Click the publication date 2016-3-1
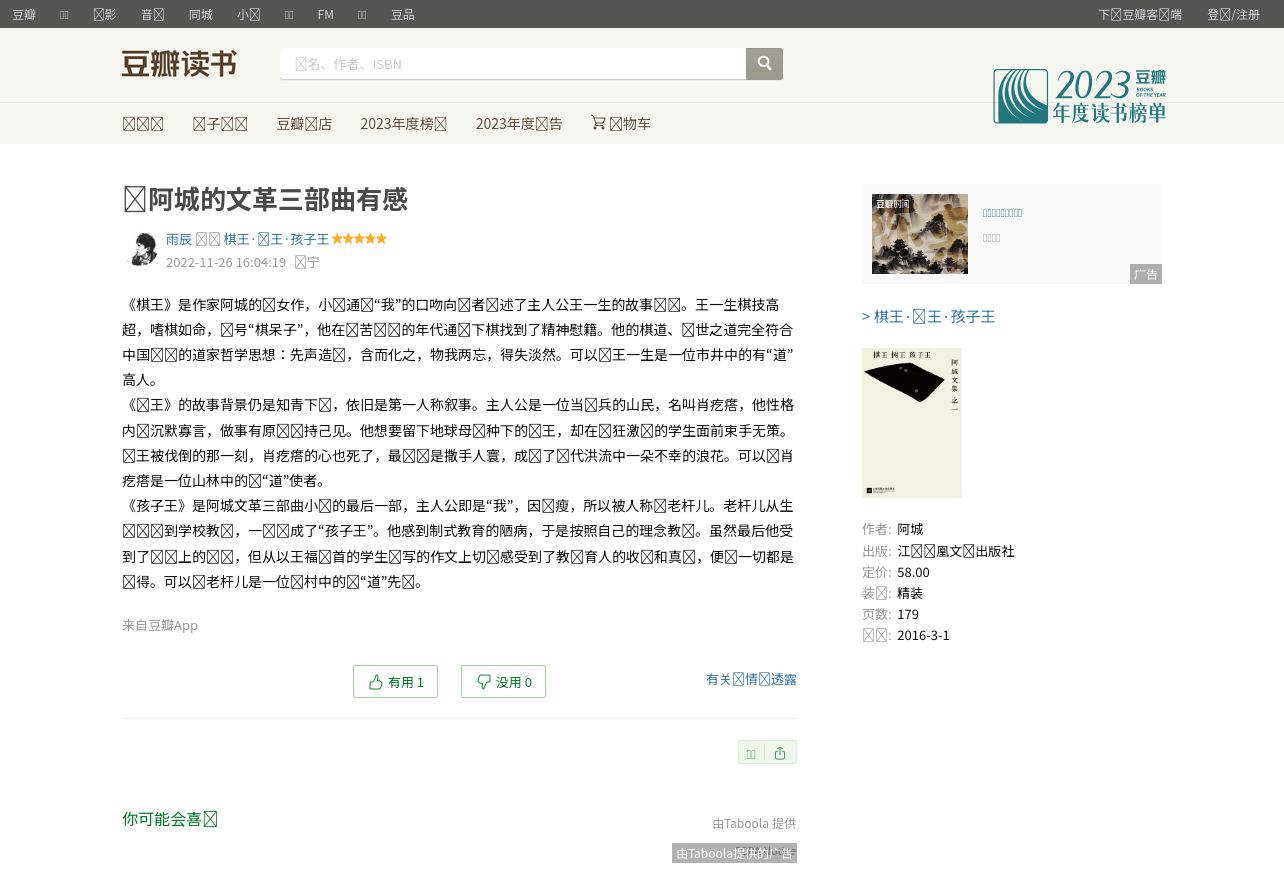Viewport: 1284px width, 879px height. pyautogui.click(x=923, y=635)
